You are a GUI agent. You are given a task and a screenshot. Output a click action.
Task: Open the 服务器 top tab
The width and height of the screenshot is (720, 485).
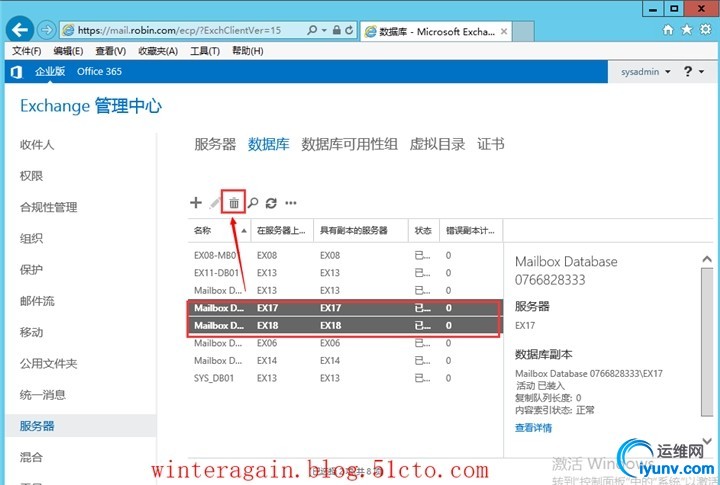pos(215,144)
